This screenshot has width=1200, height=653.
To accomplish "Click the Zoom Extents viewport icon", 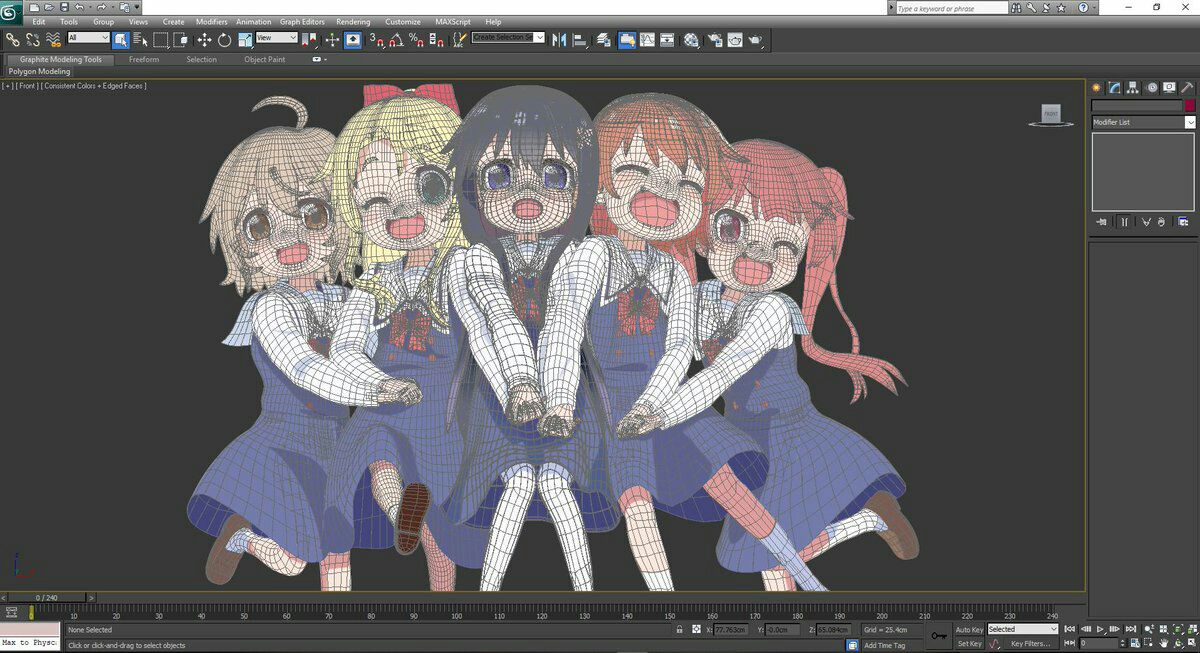I will [x=1177, y=629].
